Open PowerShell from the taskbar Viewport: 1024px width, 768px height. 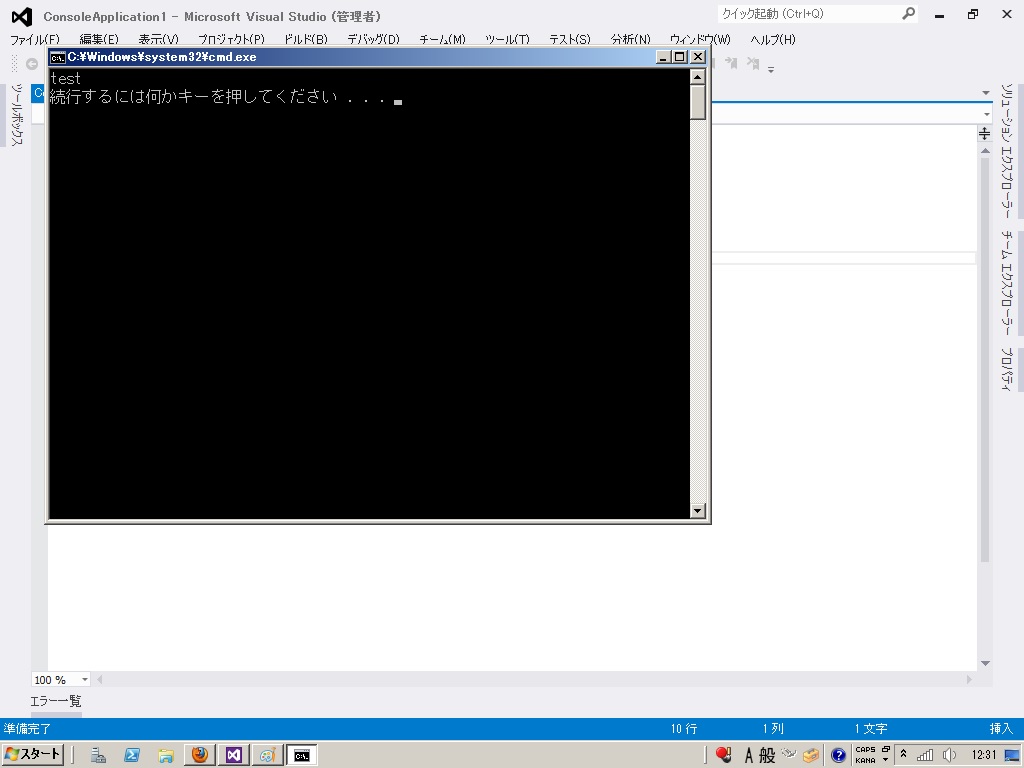(x=132, y=756)
